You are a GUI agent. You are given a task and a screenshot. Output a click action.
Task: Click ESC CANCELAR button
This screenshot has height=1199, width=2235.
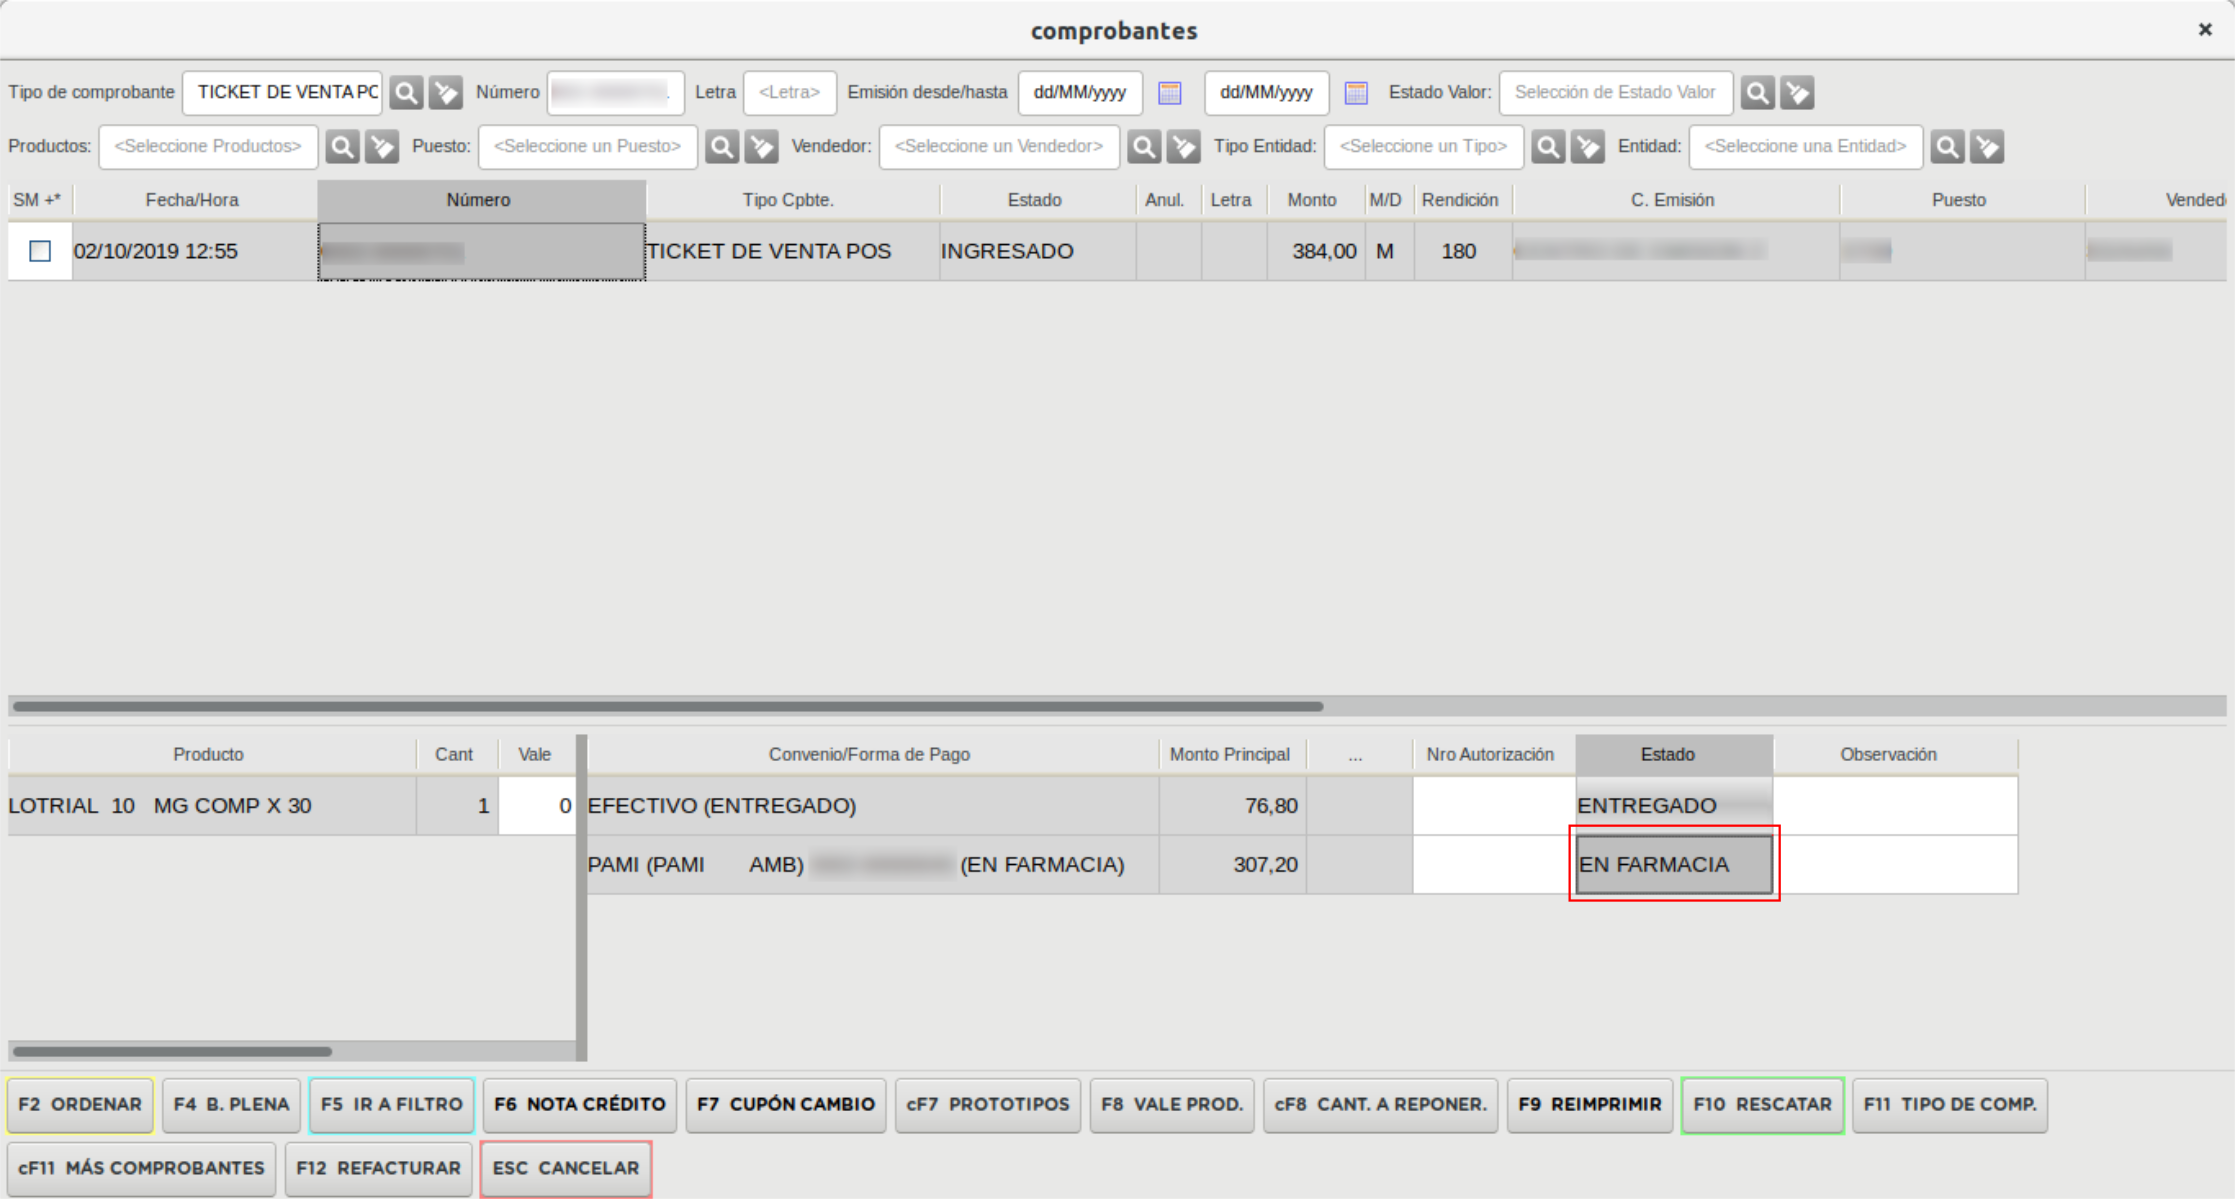pyautogui.click(x=566, y=1169)
